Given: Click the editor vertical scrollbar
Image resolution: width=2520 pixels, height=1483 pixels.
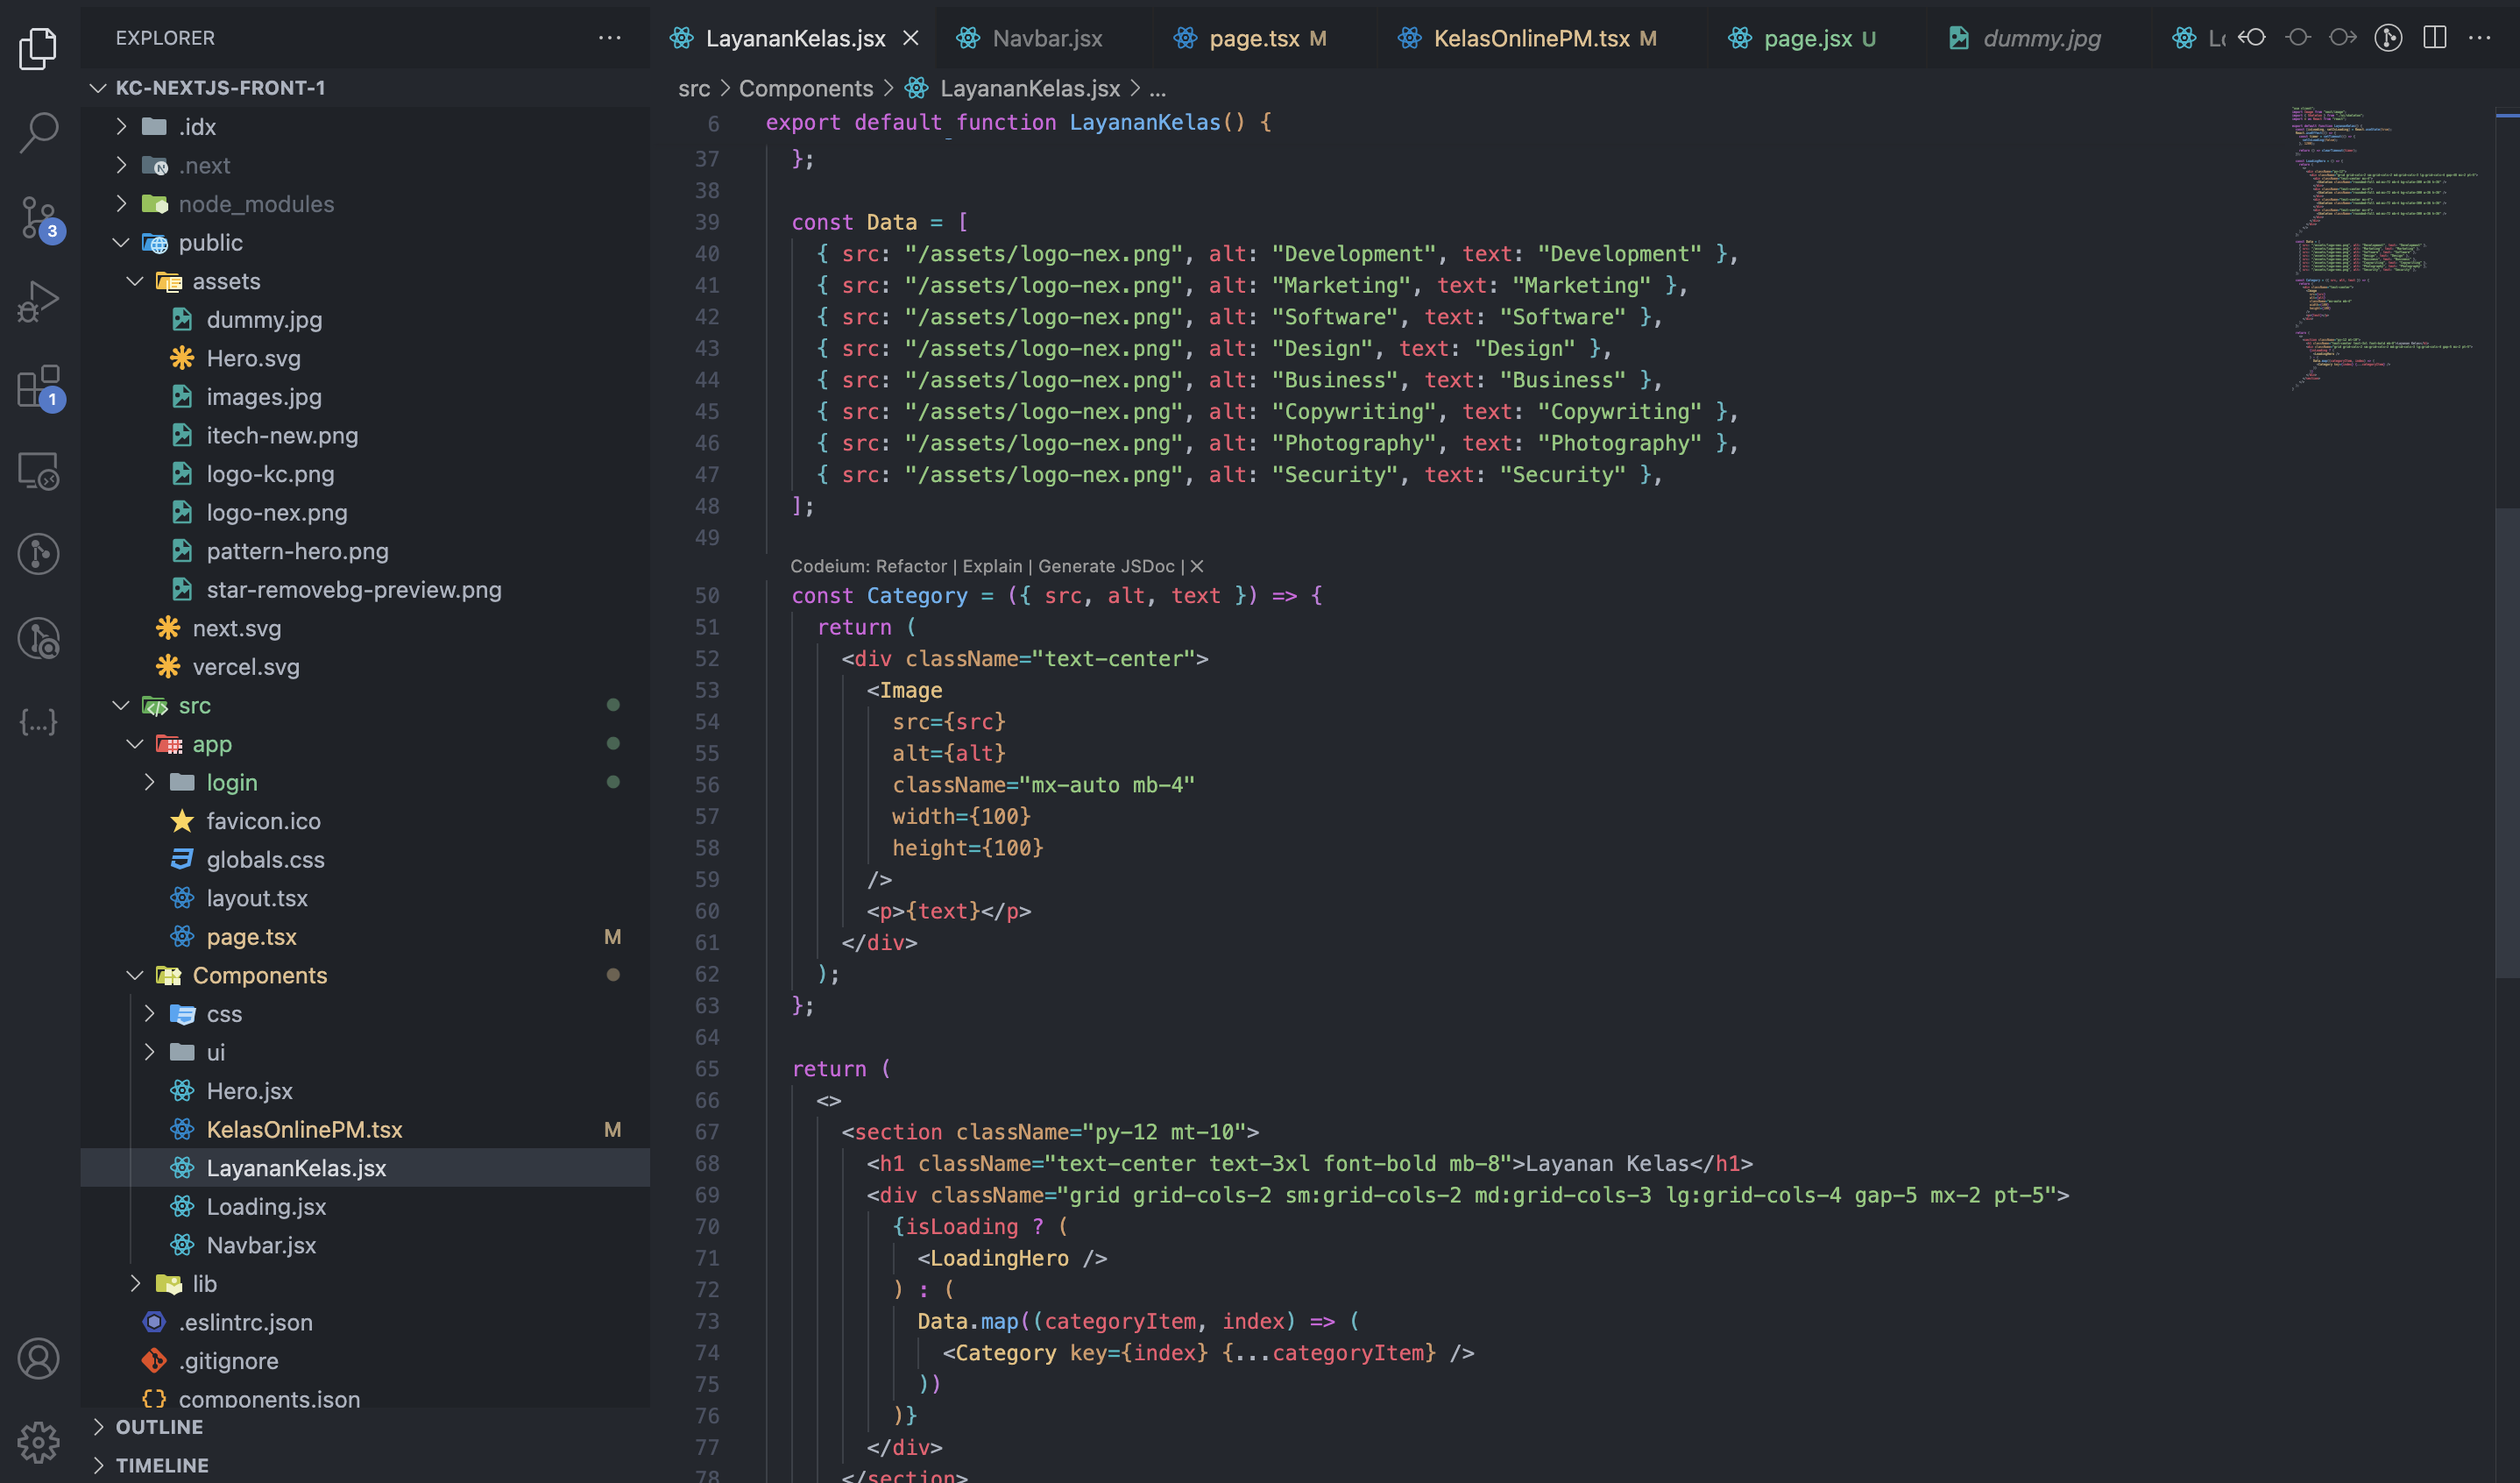Looking at the screenshot, I should tap(2507, 742).
